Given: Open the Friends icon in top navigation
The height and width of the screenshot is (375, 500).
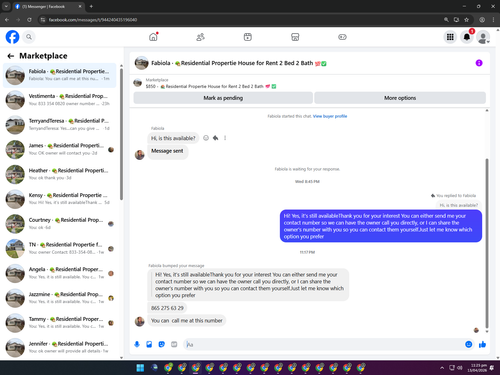Looking at the screenshot, I should (200, 37).
